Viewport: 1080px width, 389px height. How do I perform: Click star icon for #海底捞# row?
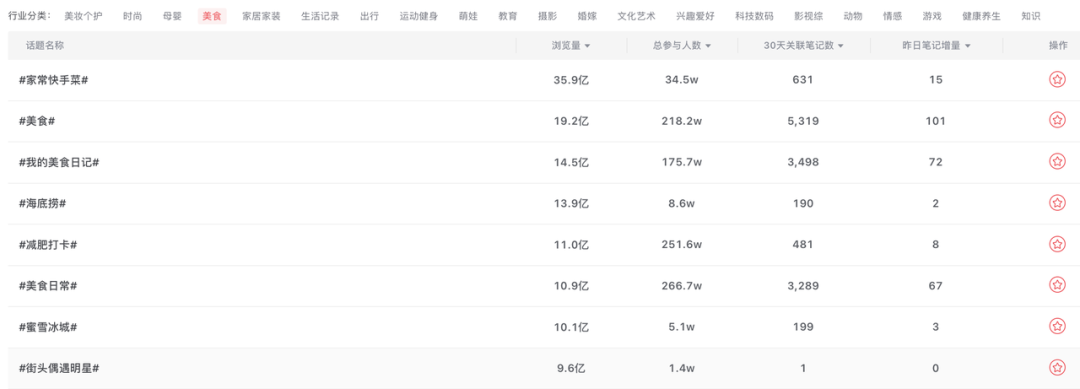click(1057, 203)
